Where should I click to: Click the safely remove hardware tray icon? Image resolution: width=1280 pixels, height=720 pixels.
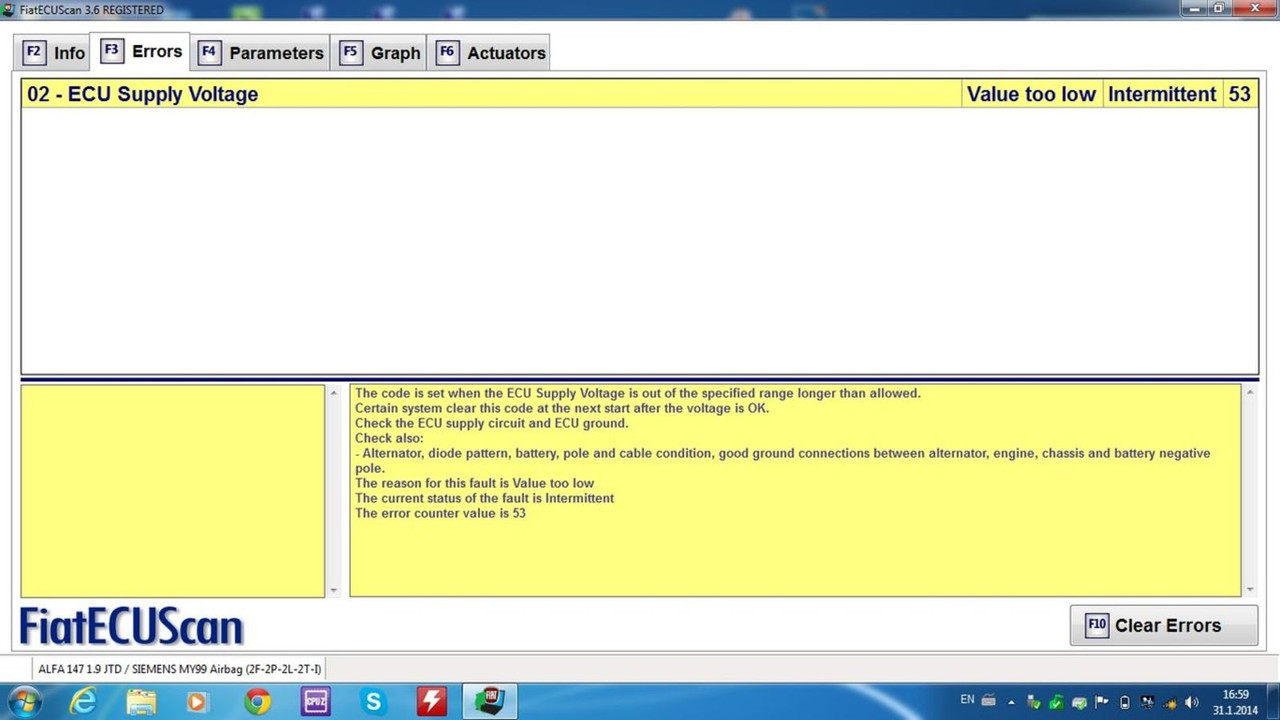click(x=1034, y=702)
